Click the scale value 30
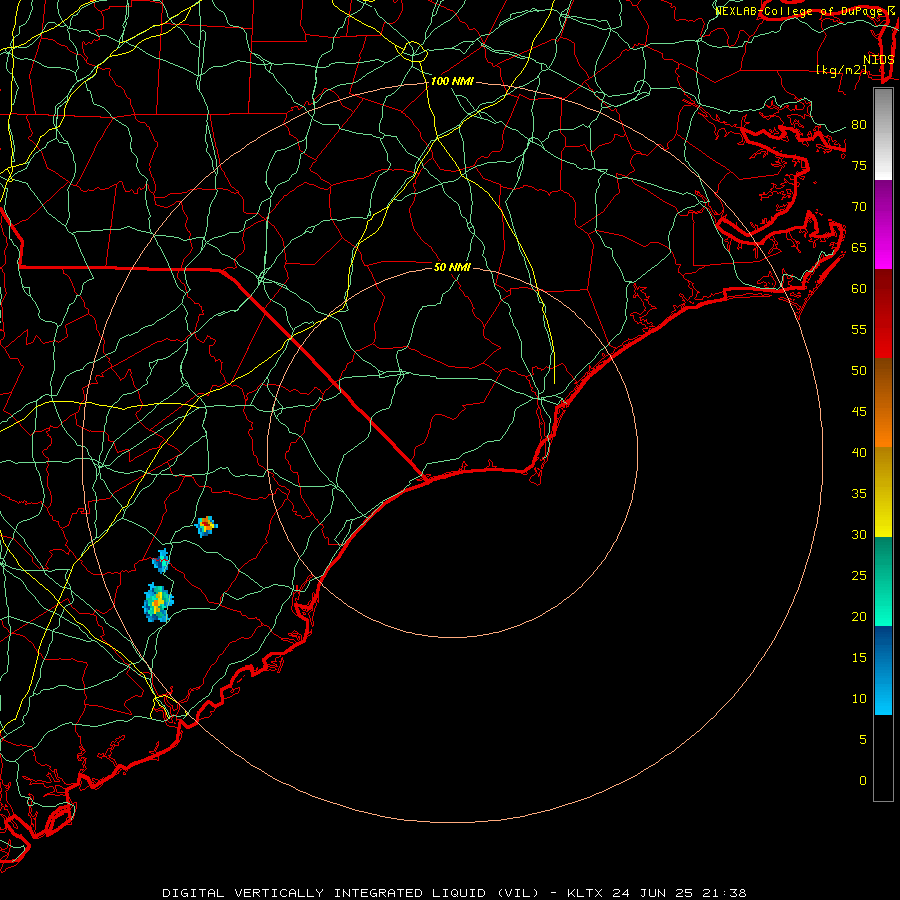 coord(859,535)
